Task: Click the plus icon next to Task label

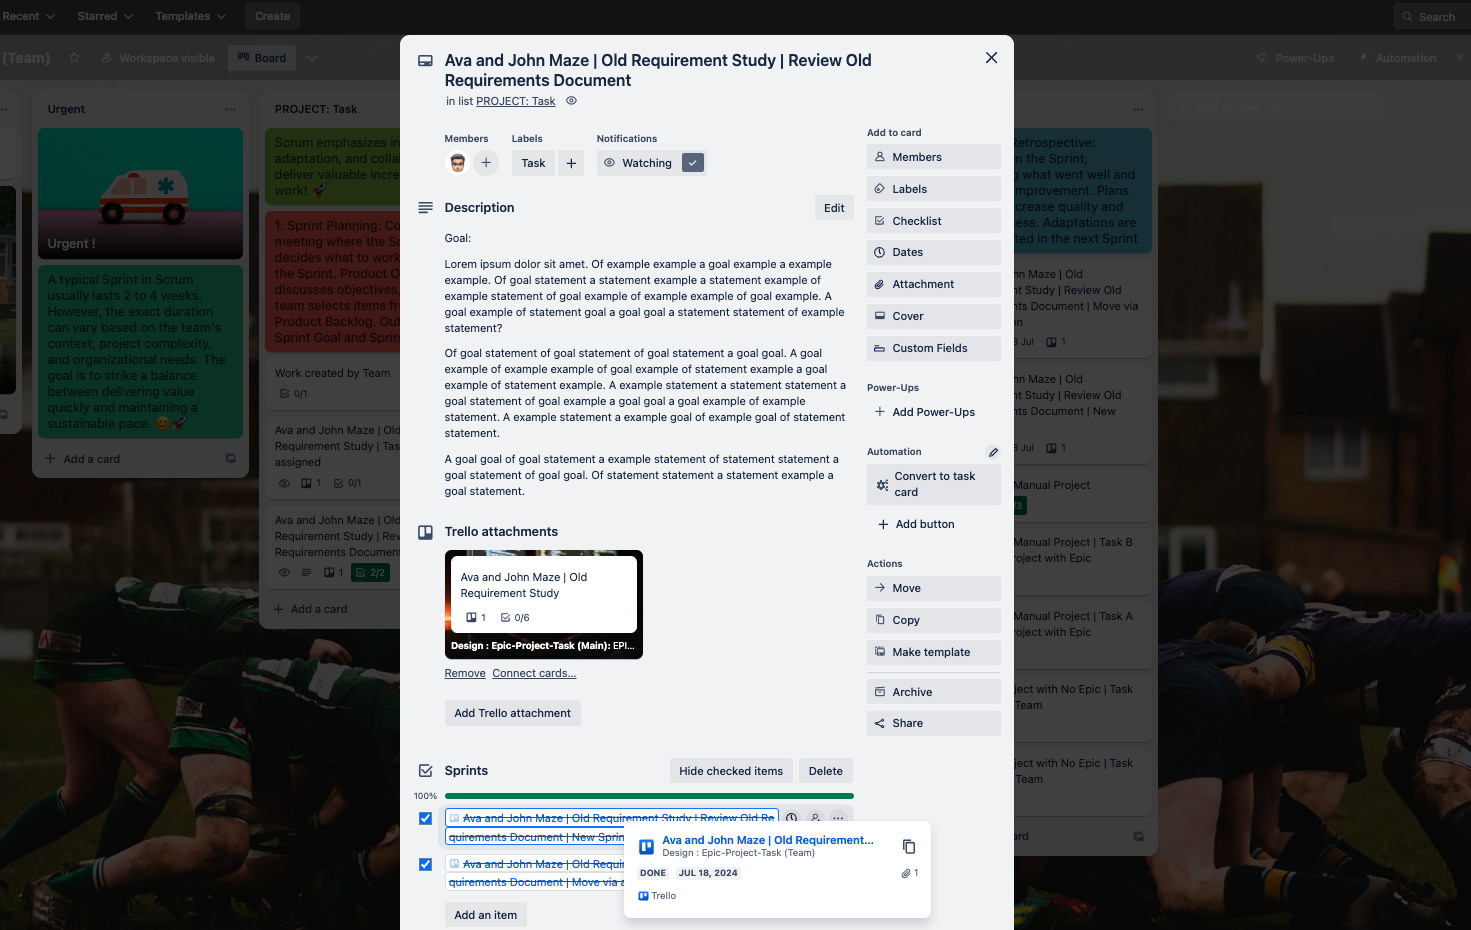Action: pyautogui.click(x=571, y=163)
